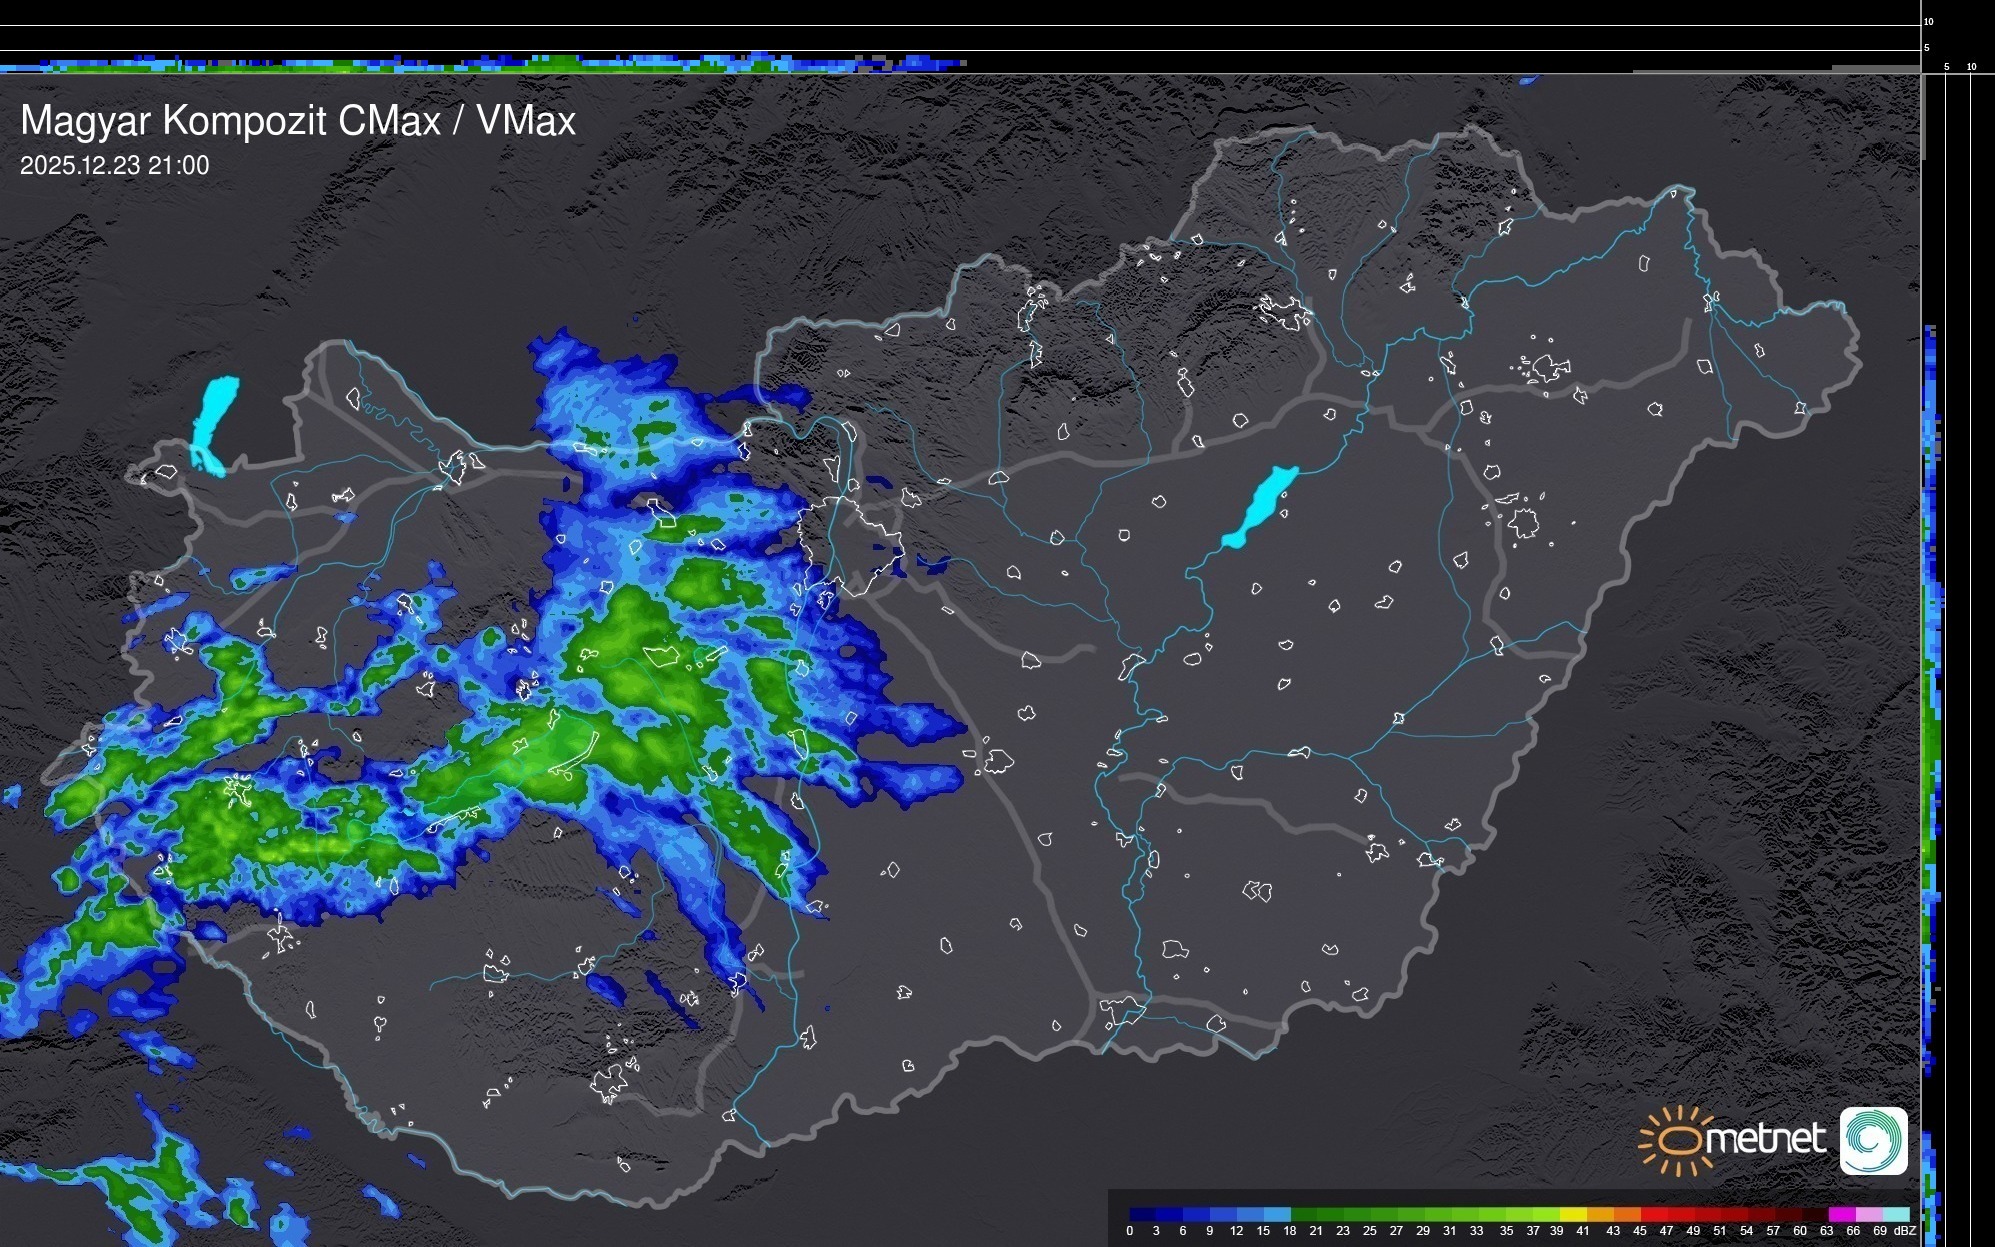
Task: Click the light cyan 69 dBZ swatch
Action: (1895, 1214)
